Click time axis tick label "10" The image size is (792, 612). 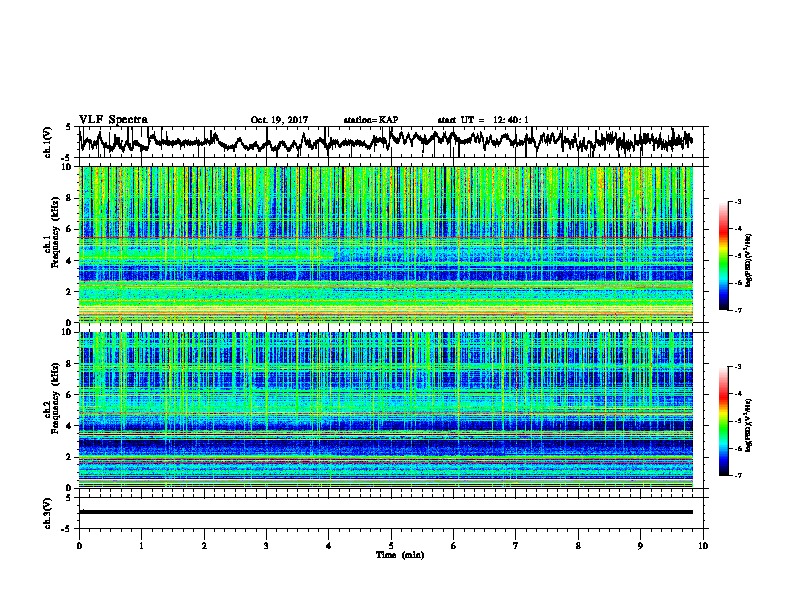[x=703, y=546]
